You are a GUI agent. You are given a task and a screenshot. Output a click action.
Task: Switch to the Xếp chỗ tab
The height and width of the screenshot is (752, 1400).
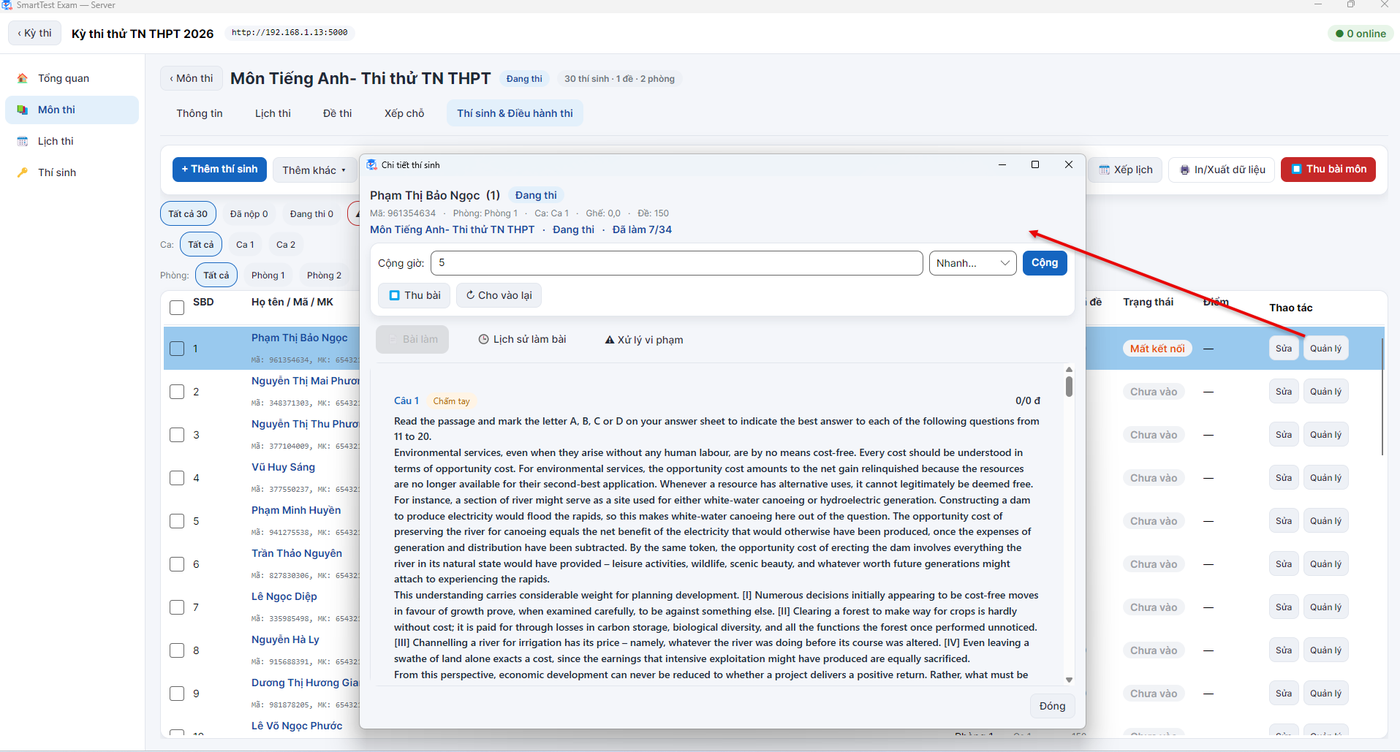[x=404, y=113]
